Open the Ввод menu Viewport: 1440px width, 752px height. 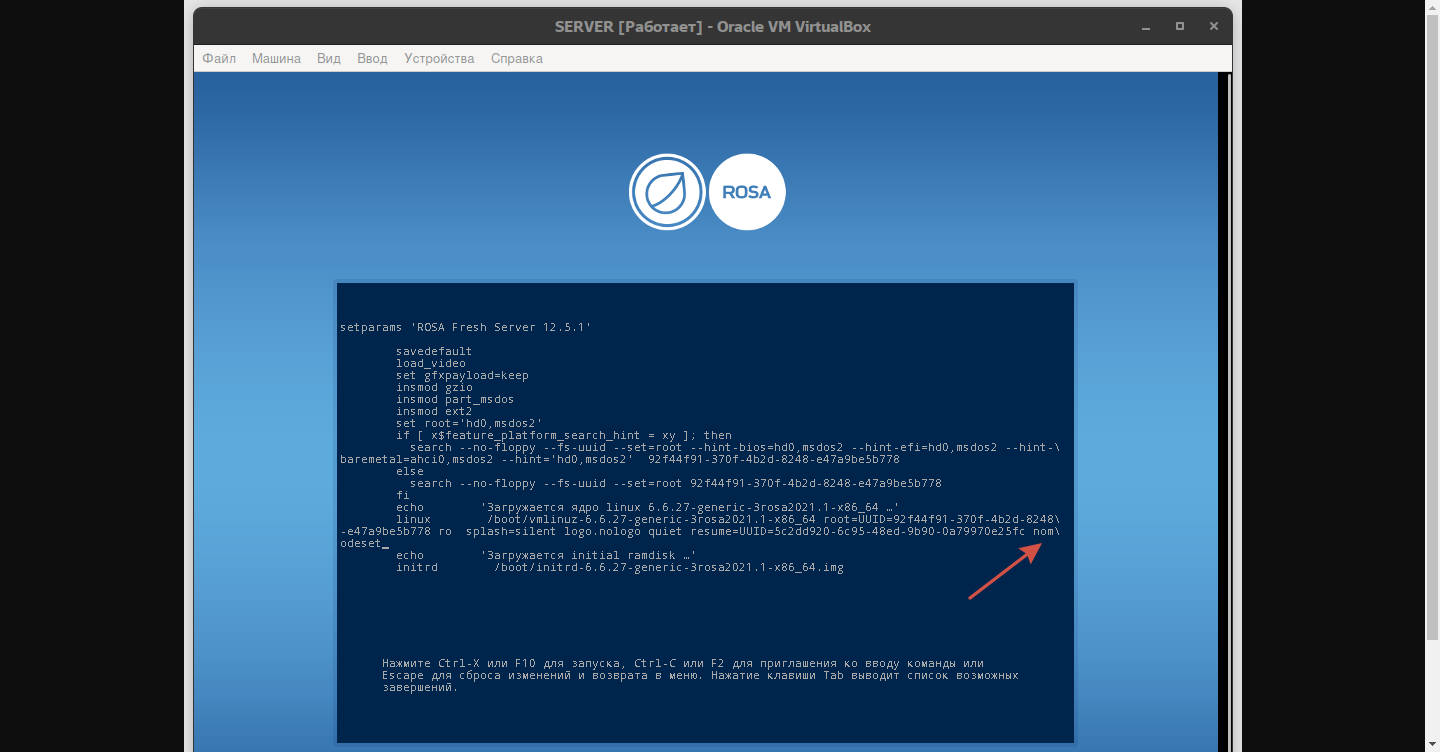(x=372, y=58)
